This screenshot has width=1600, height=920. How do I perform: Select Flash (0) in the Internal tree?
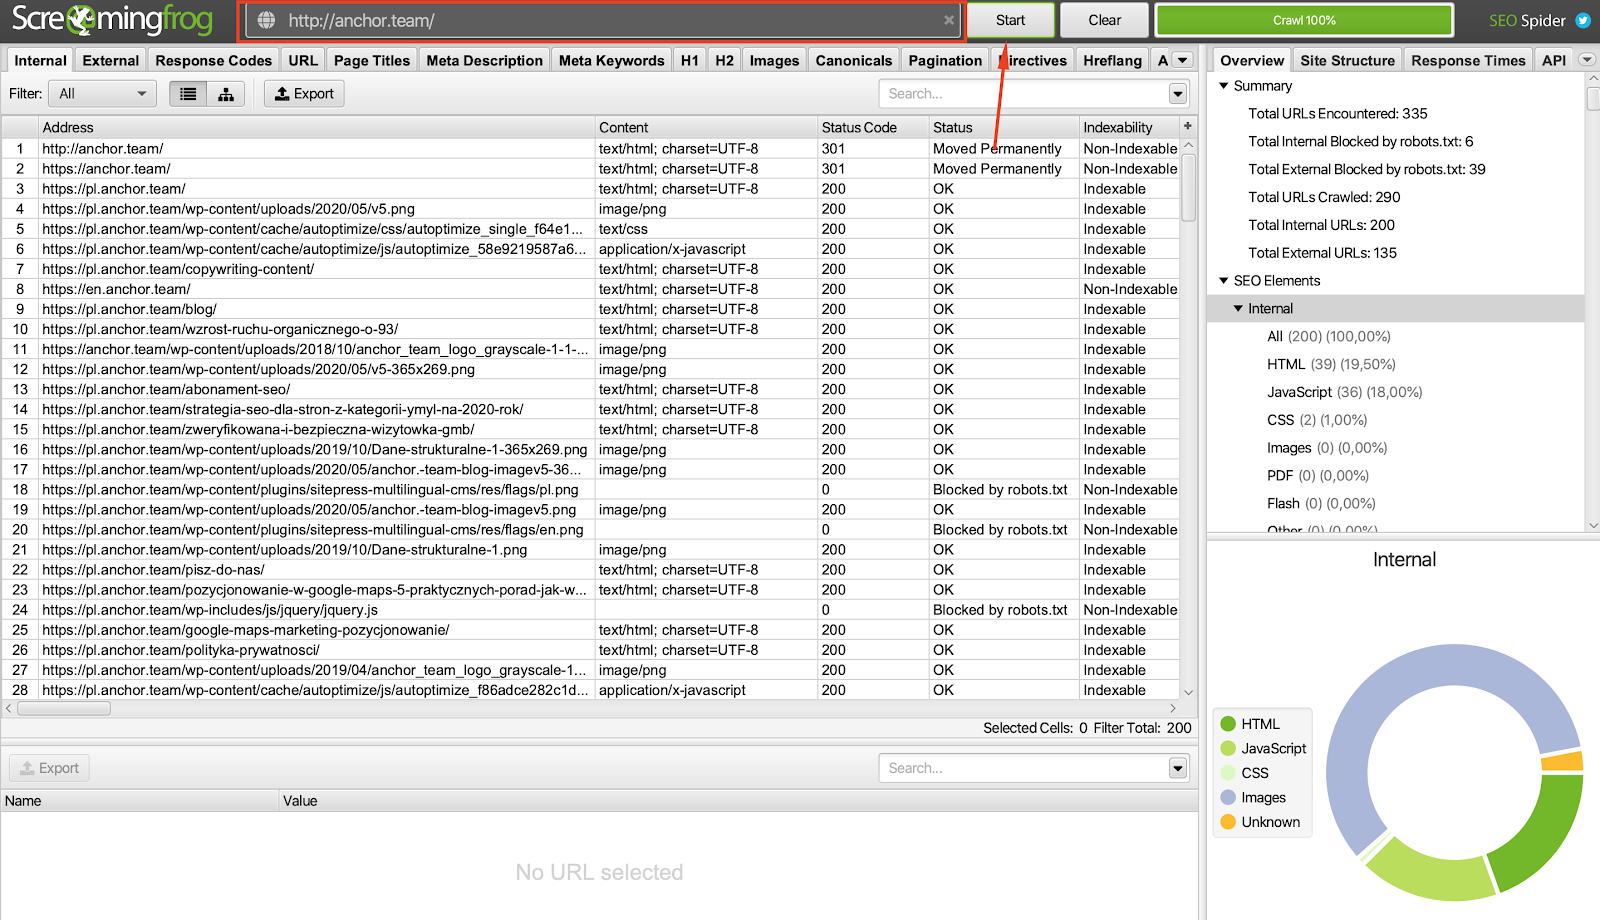coord(1321,504)
